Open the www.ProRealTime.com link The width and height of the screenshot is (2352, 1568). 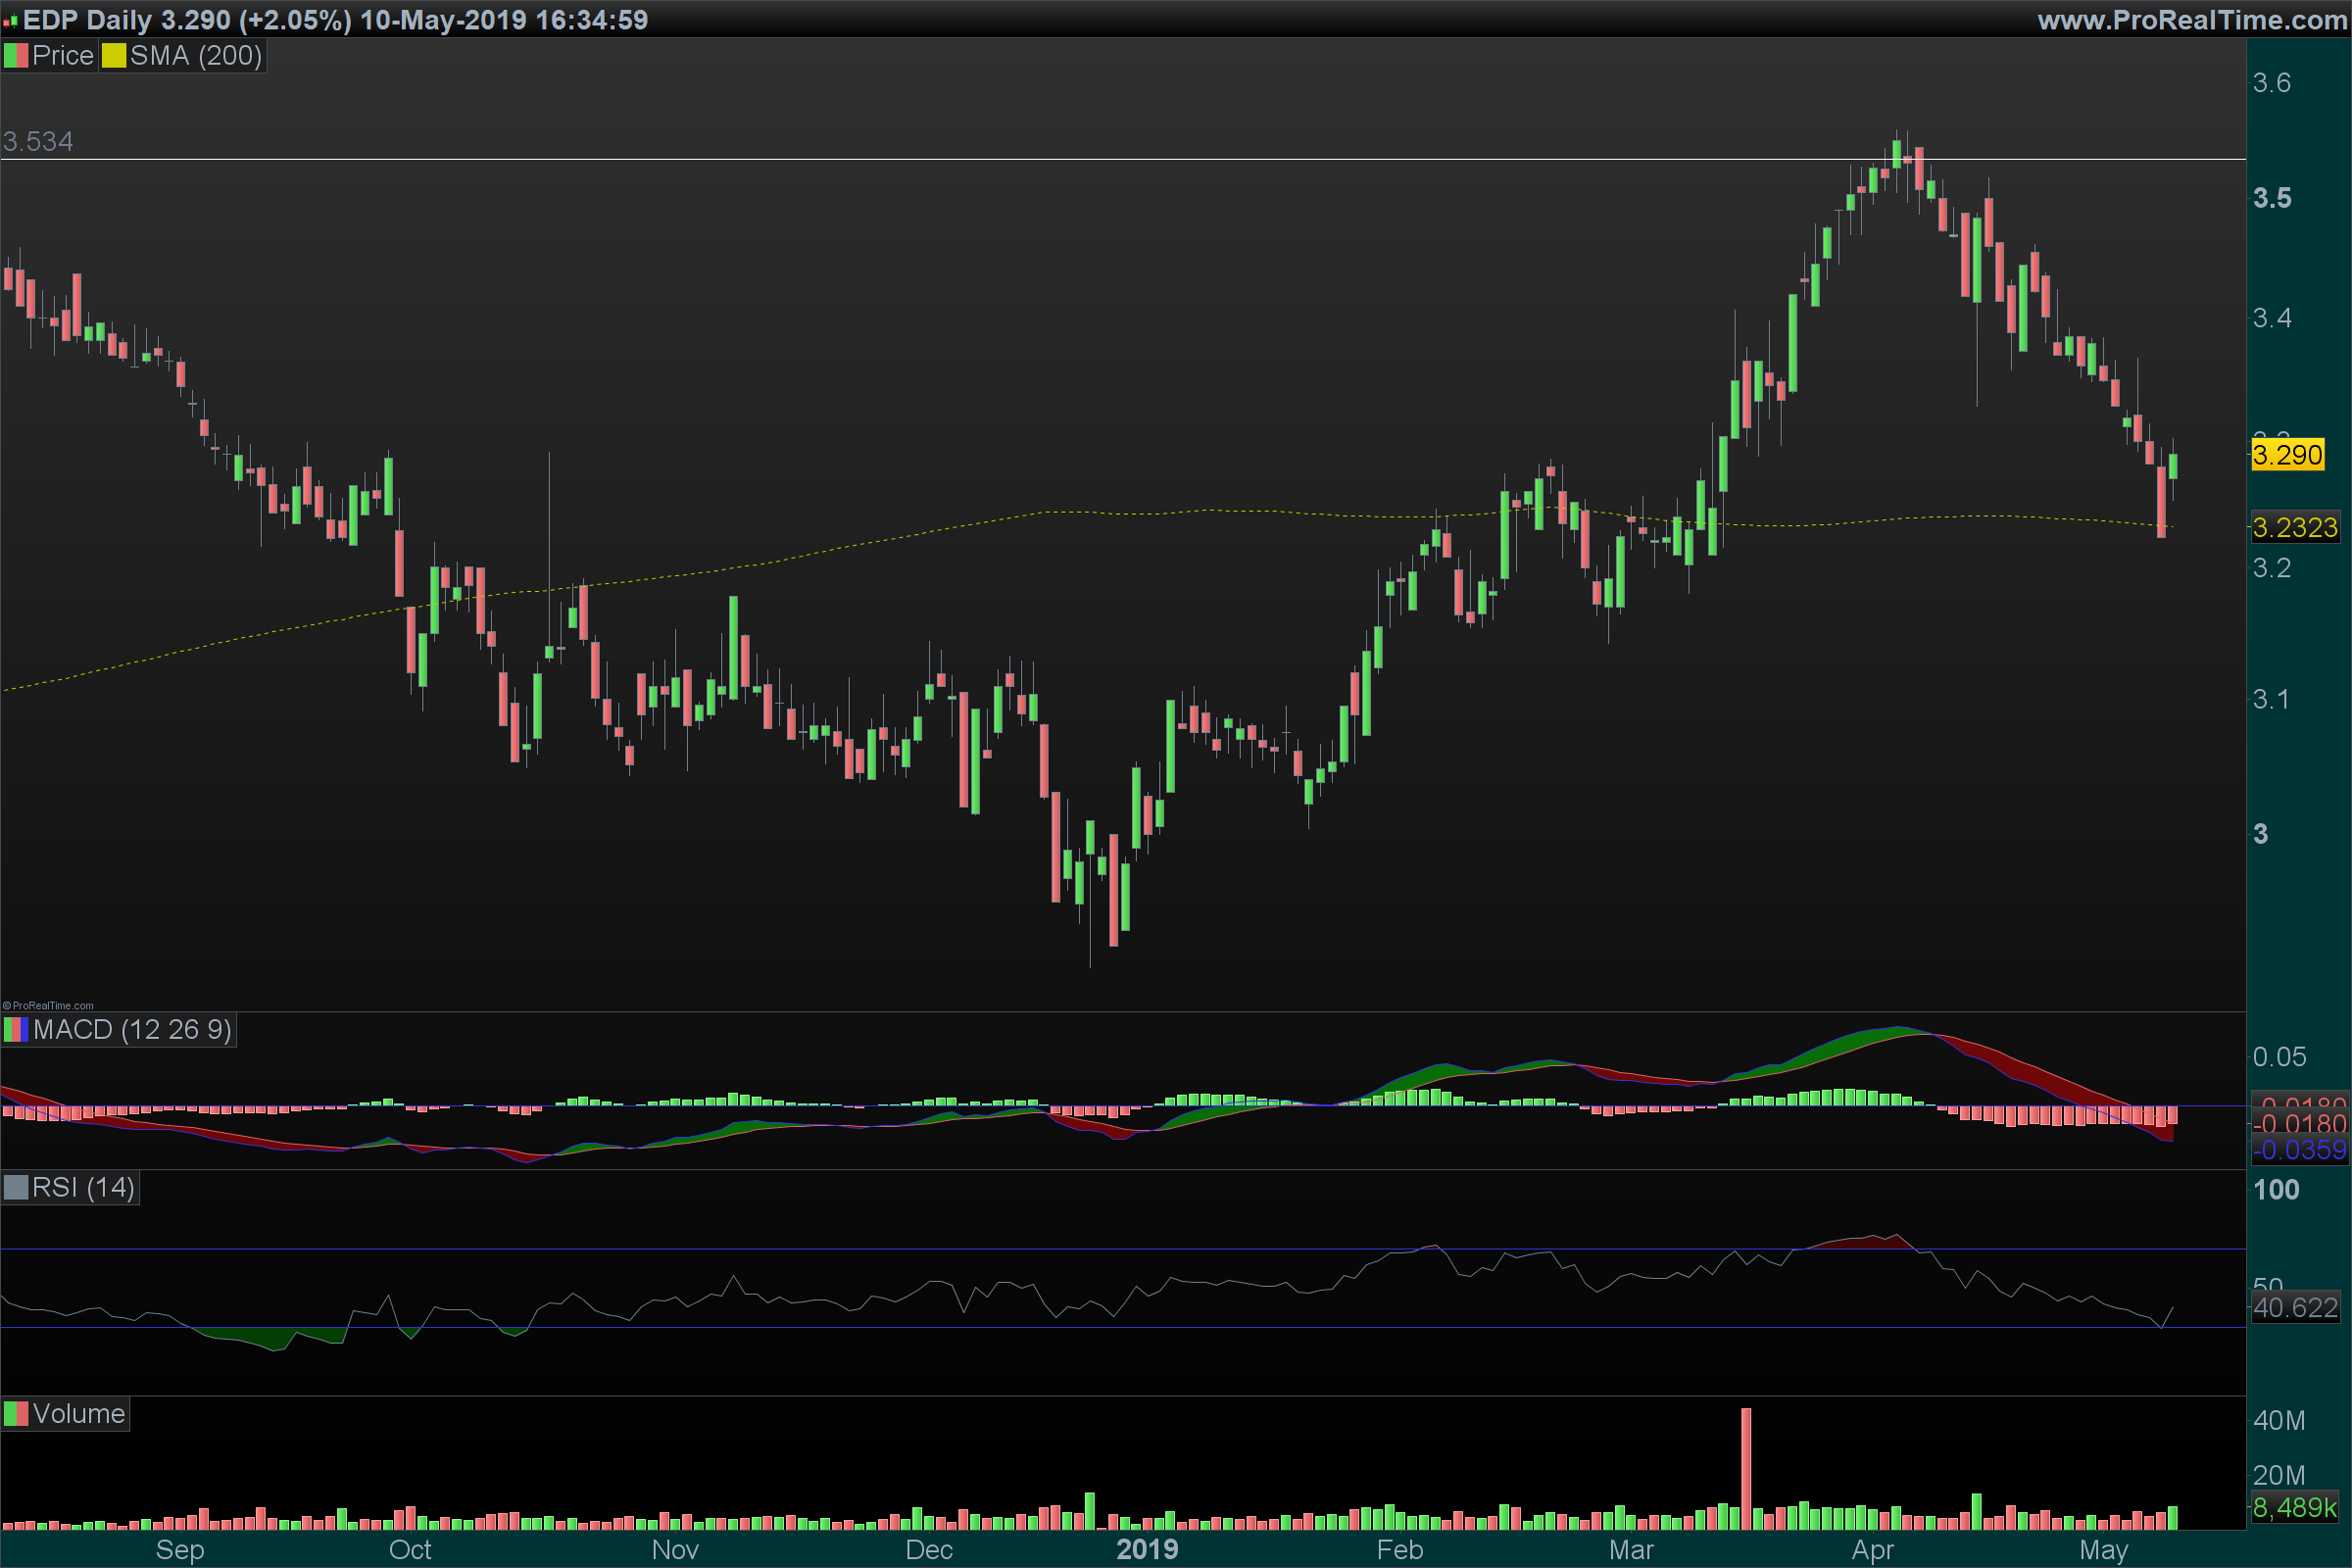pyautogui.click(x=2192, y=20)
